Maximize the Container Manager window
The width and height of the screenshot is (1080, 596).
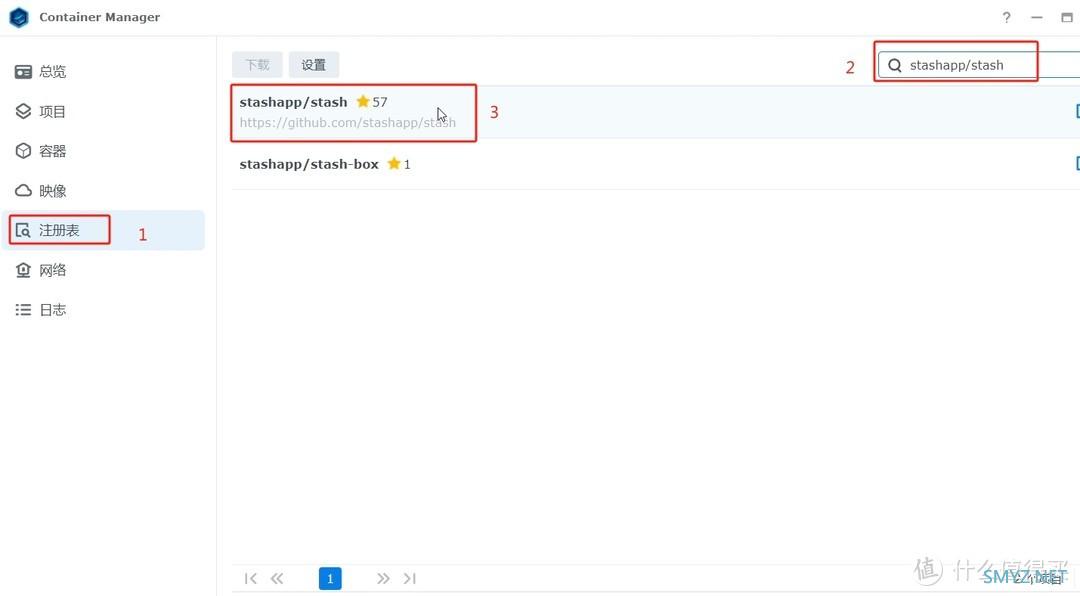[1067, 17]
